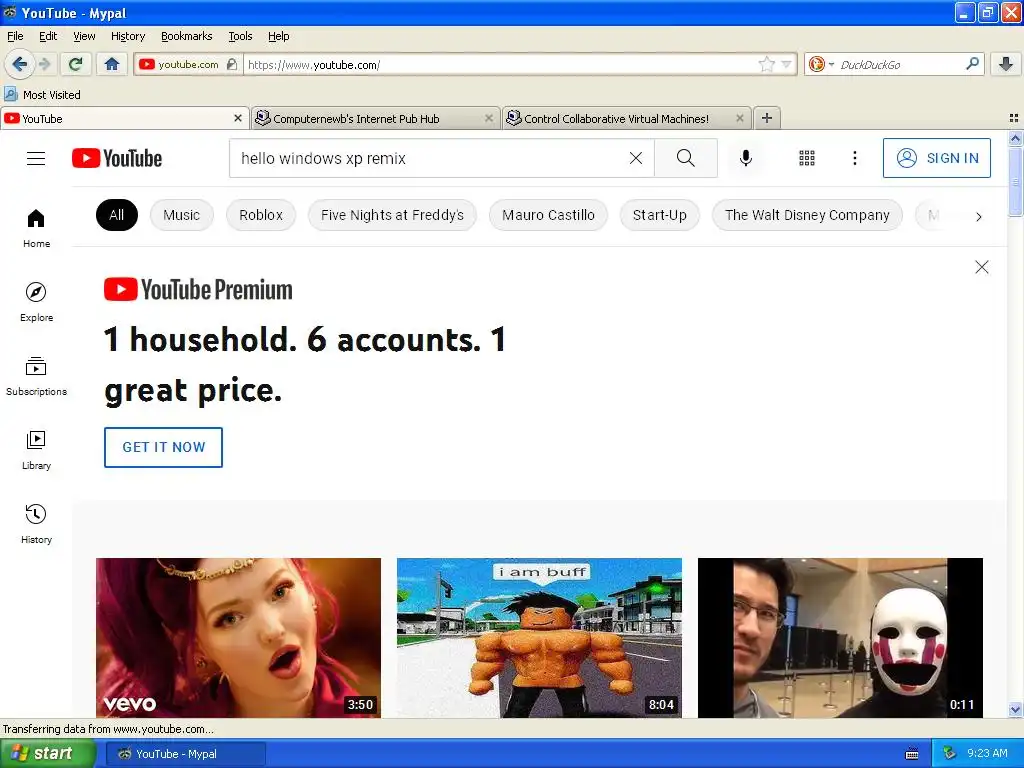Open the History menu
The image size is (1024, 768).
coord(127,36)
